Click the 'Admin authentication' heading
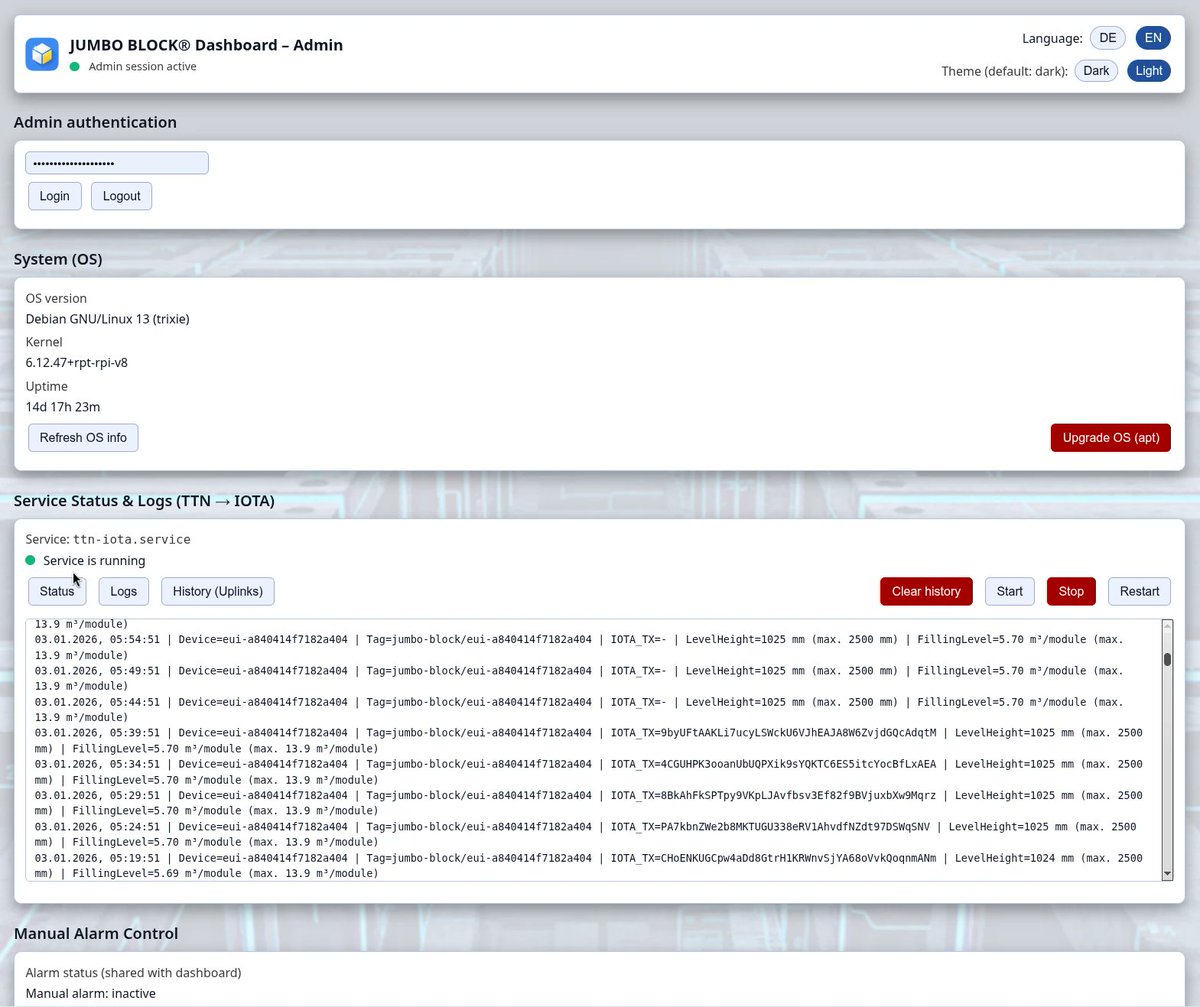The image size is (1200, 1007). (95, 122)
